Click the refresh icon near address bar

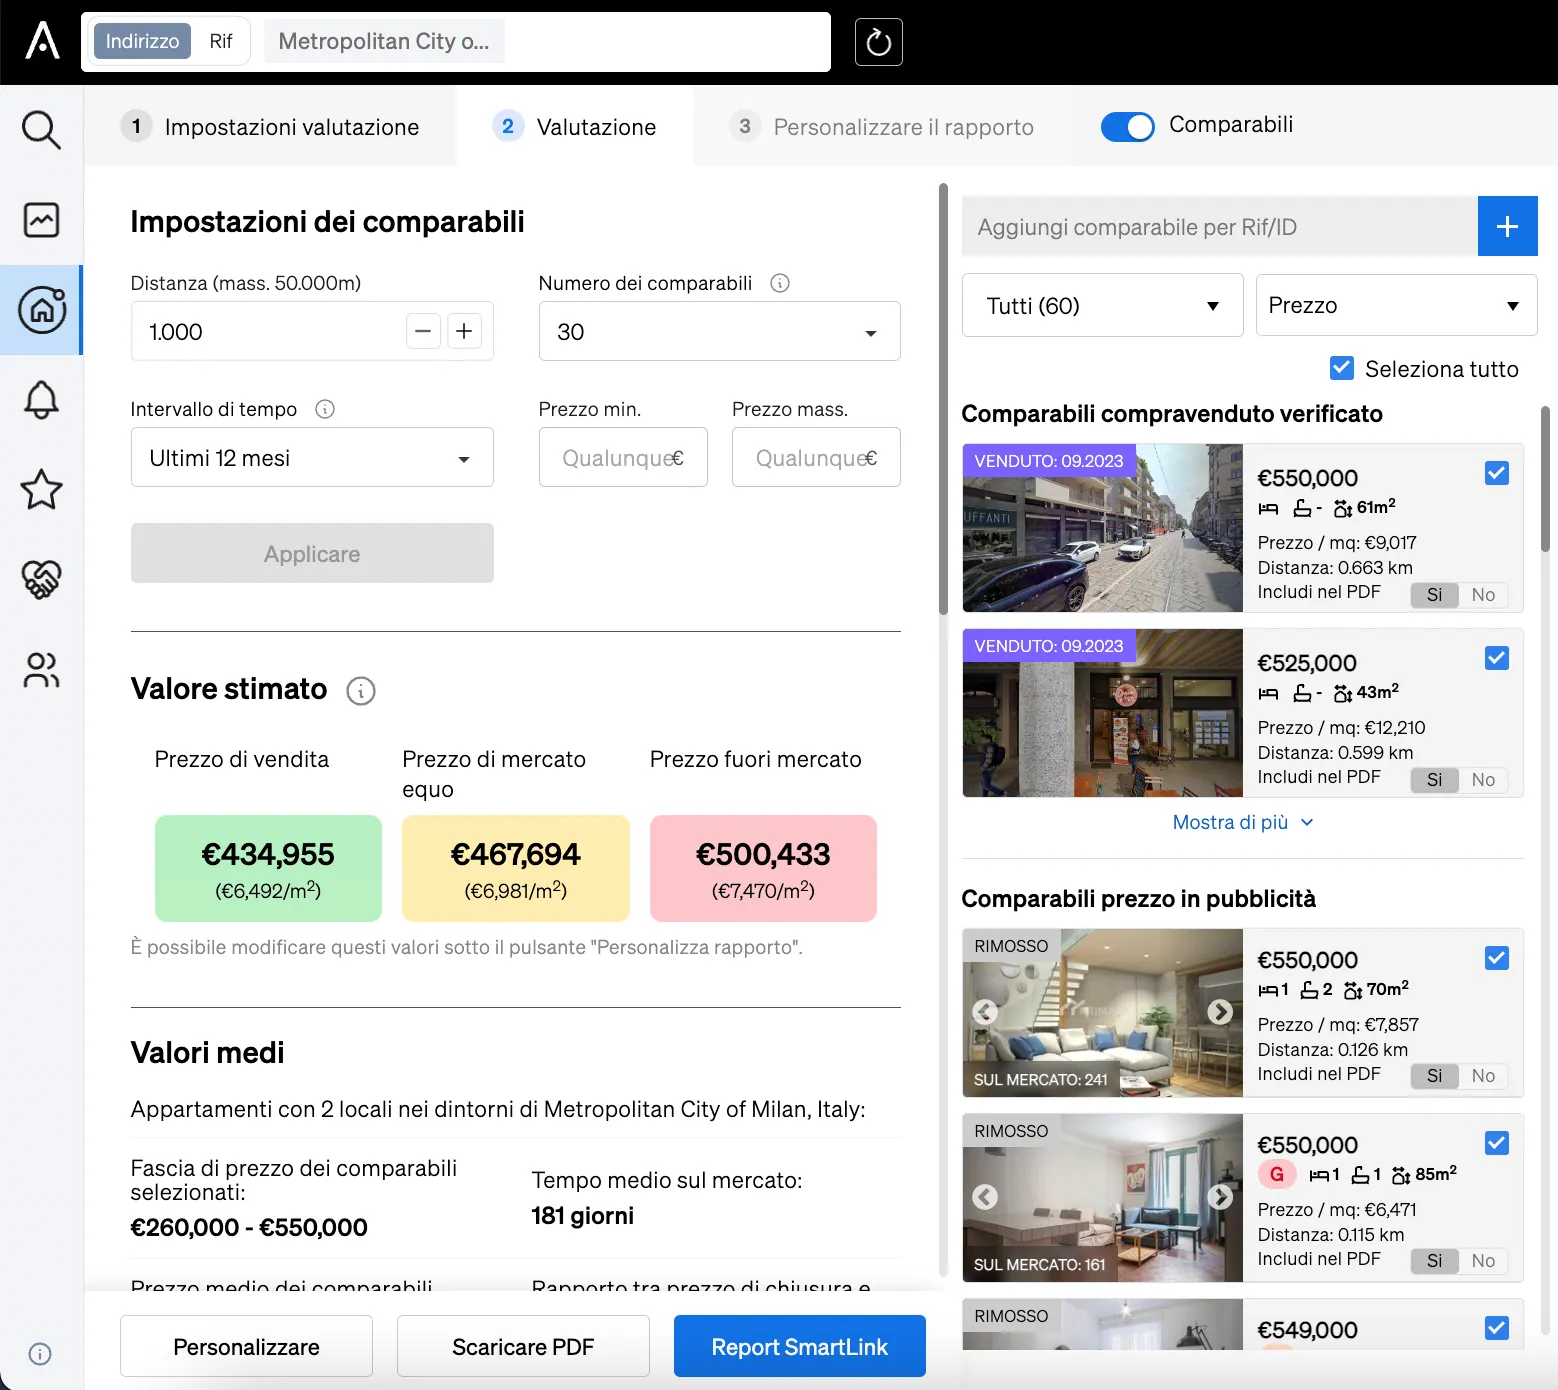tap(879, 42)
